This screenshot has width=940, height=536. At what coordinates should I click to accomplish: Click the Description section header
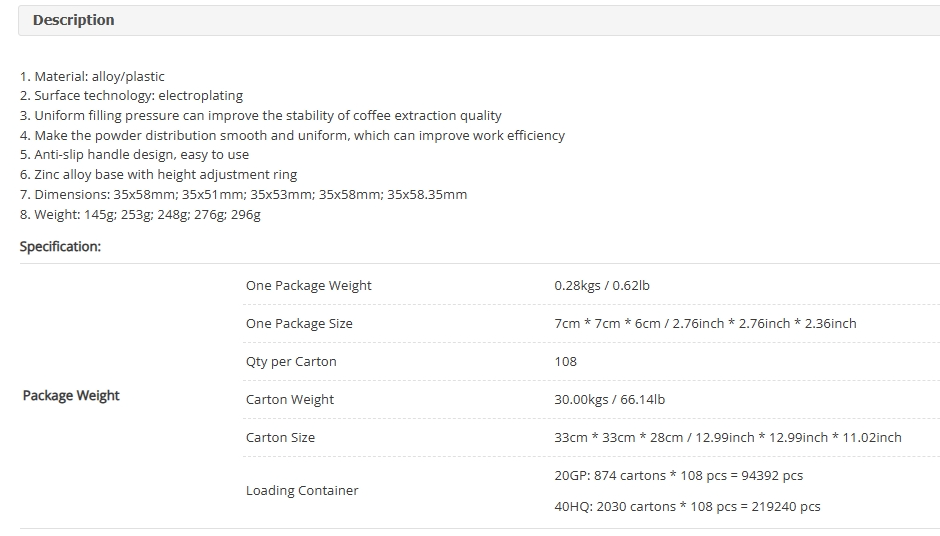pos(73,20)
